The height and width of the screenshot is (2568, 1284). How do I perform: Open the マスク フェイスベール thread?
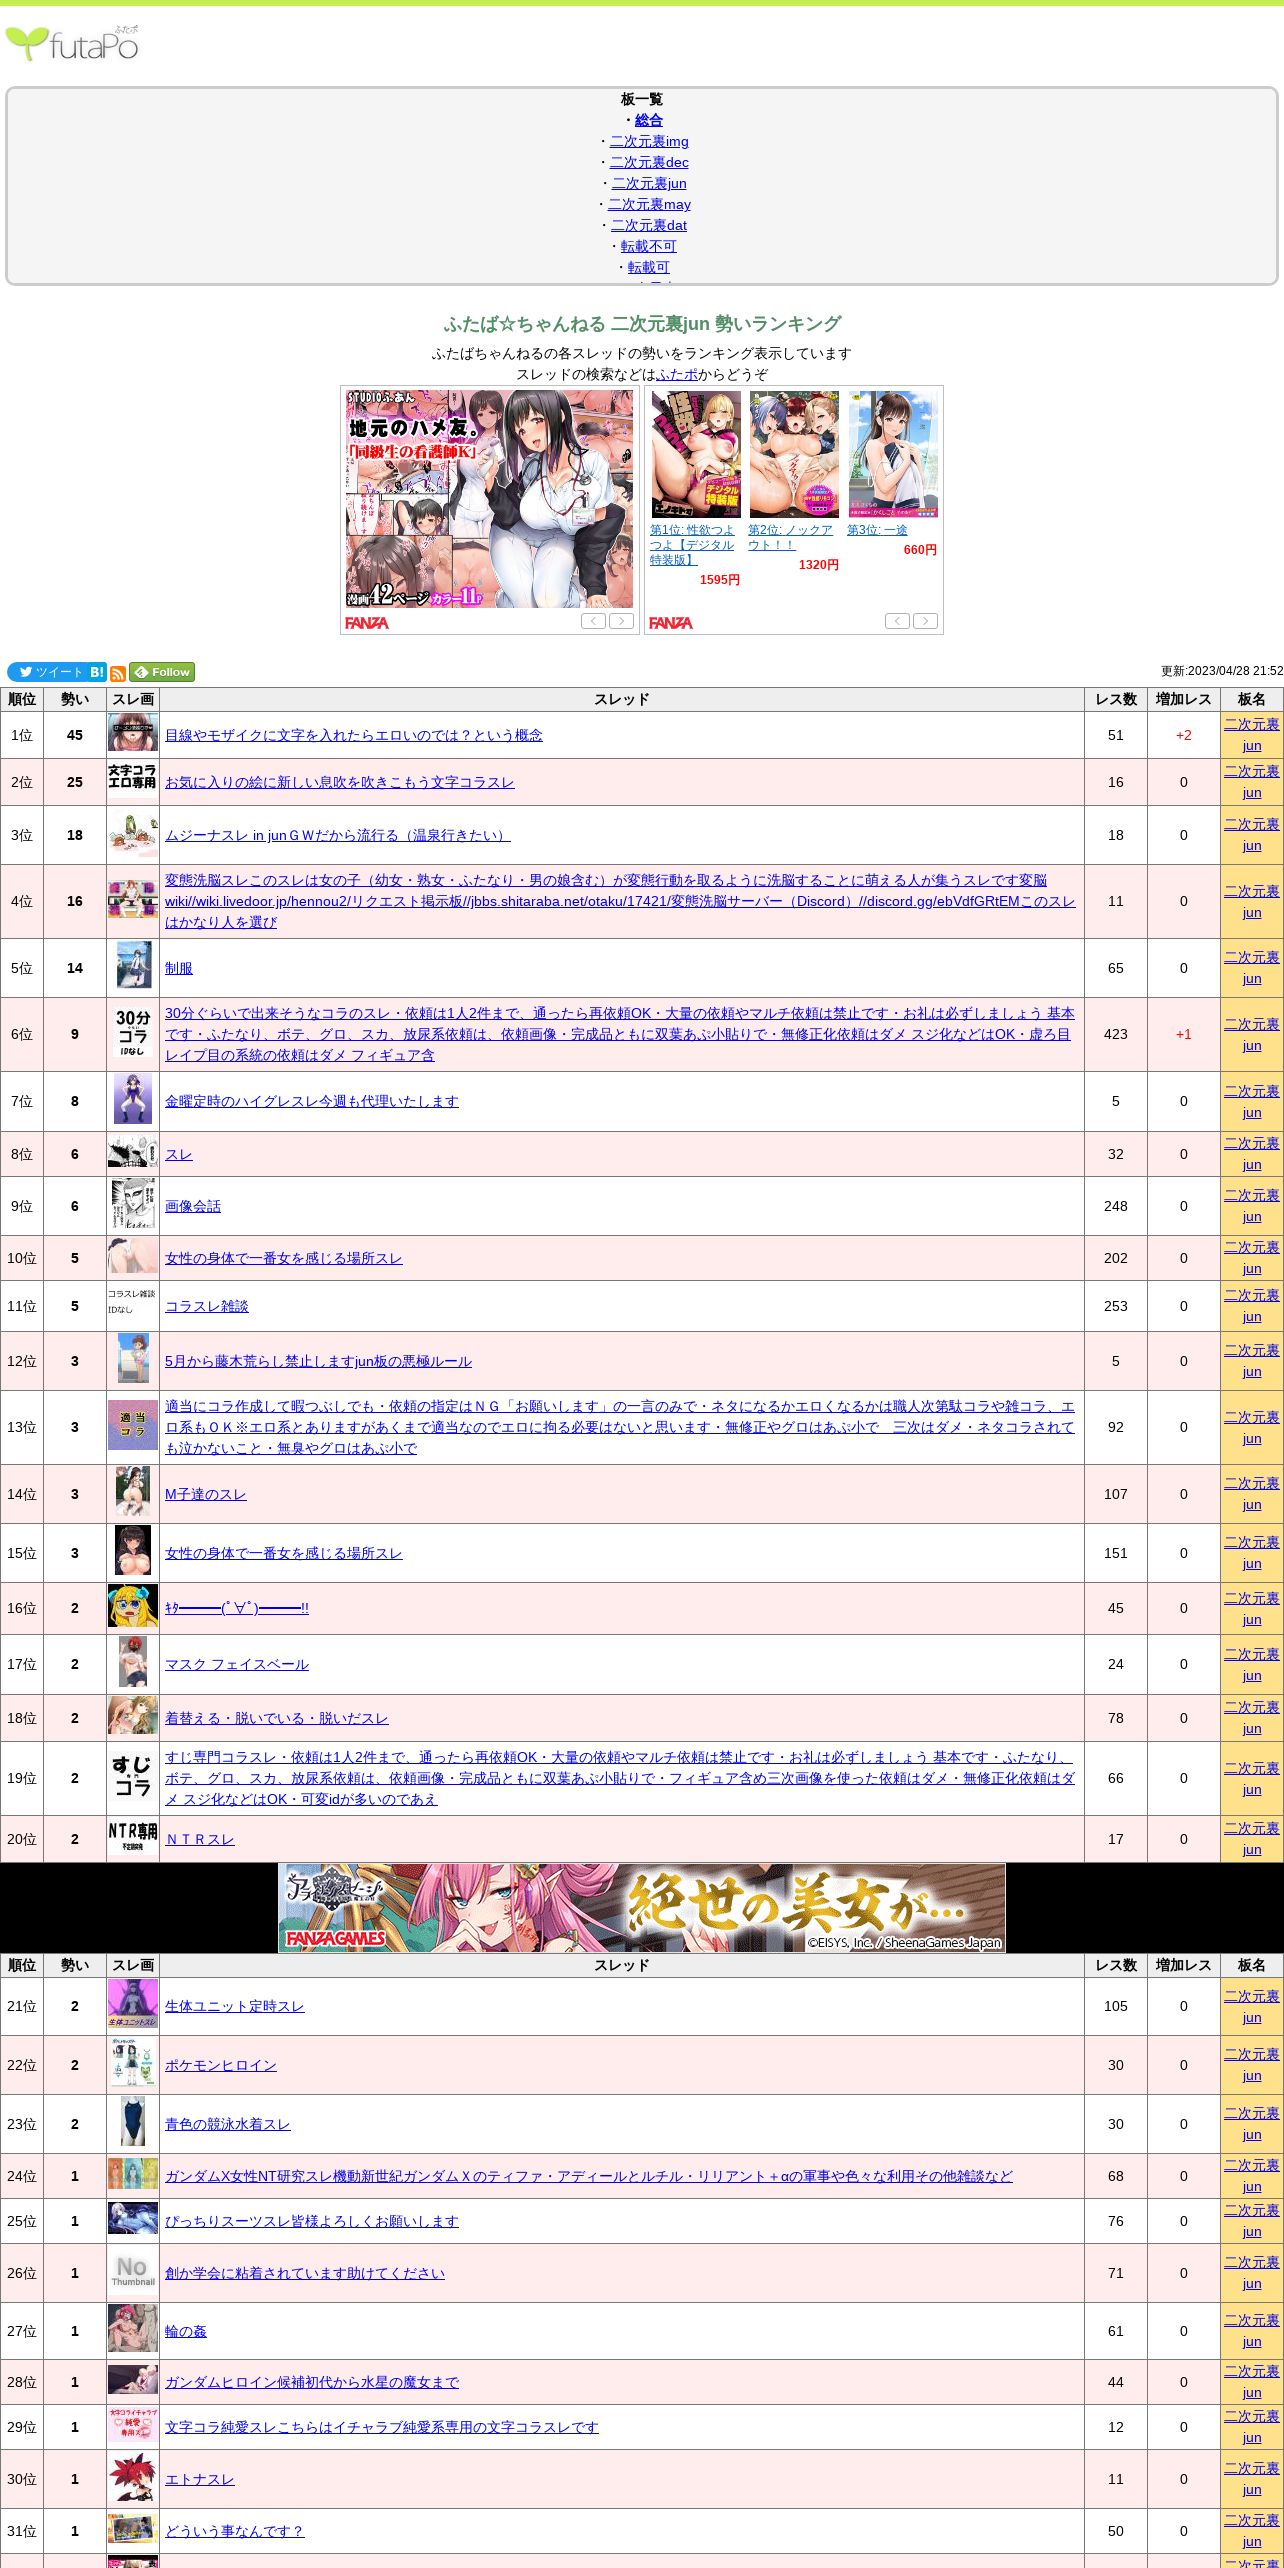237,1664
